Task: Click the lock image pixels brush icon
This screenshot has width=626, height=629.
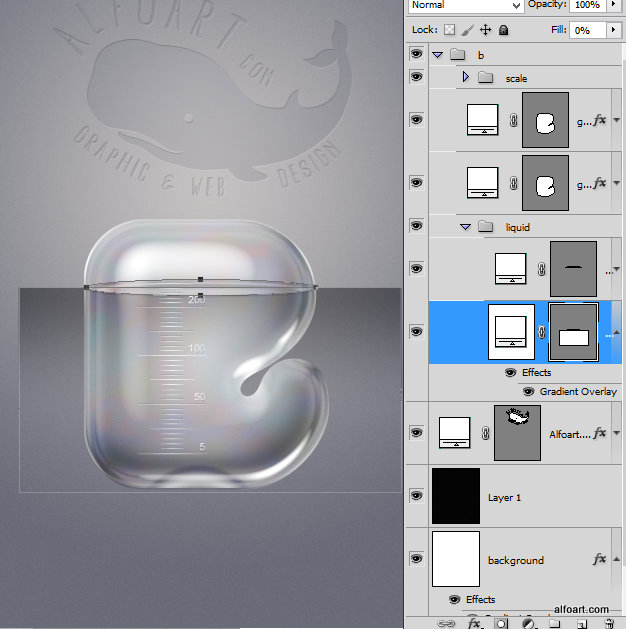Action: pos(466,30)
